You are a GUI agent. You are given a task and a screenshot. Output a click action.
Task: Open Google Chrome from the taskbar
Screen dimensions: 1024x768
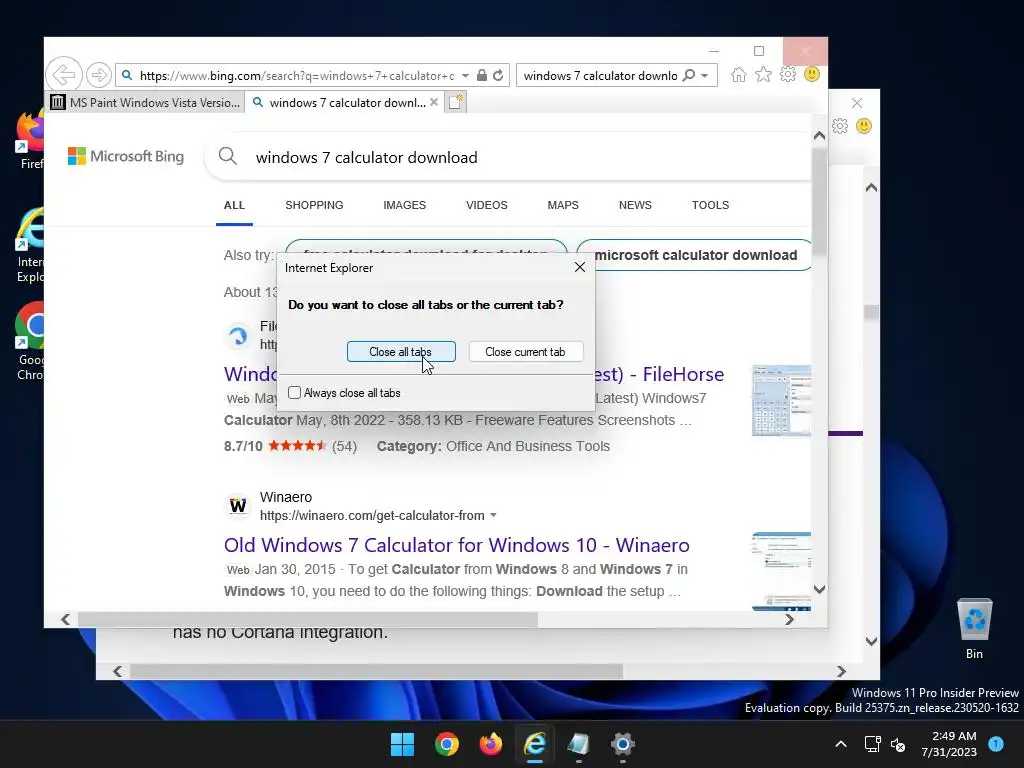click(x=447, y=744)
